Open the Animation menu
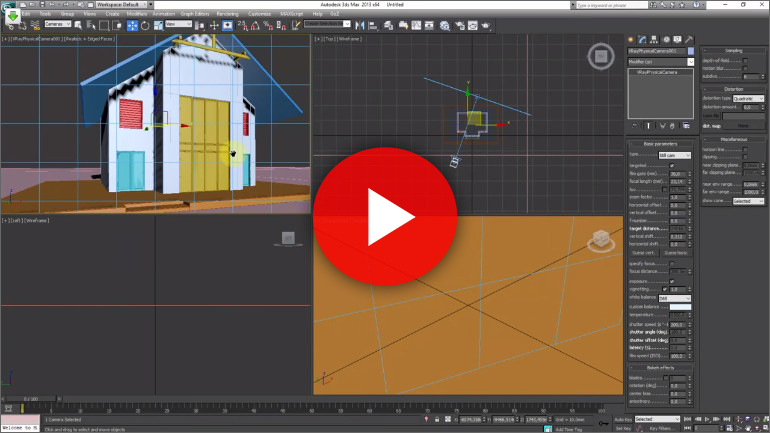The width and height of the screenshot is (770, 433). (x=164, y=14)
